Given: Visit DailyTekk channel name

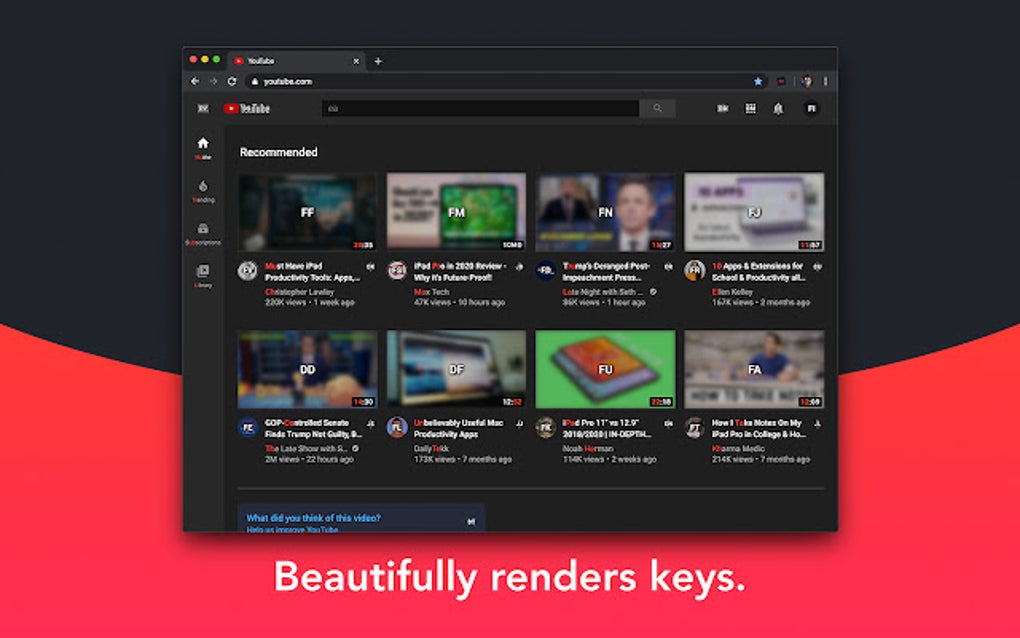Looking at the screenshot, I should [431, 449].
